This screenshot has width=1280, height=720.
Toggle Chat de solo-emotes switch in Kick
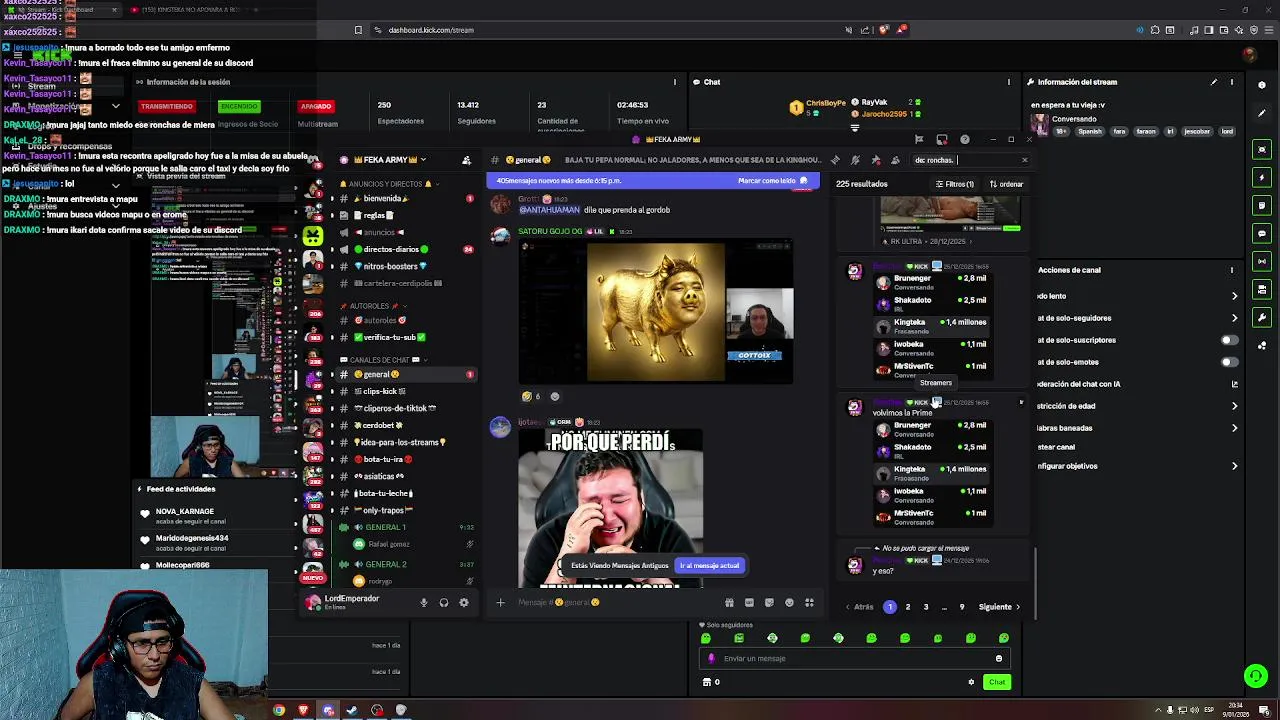click(1229, 362)
